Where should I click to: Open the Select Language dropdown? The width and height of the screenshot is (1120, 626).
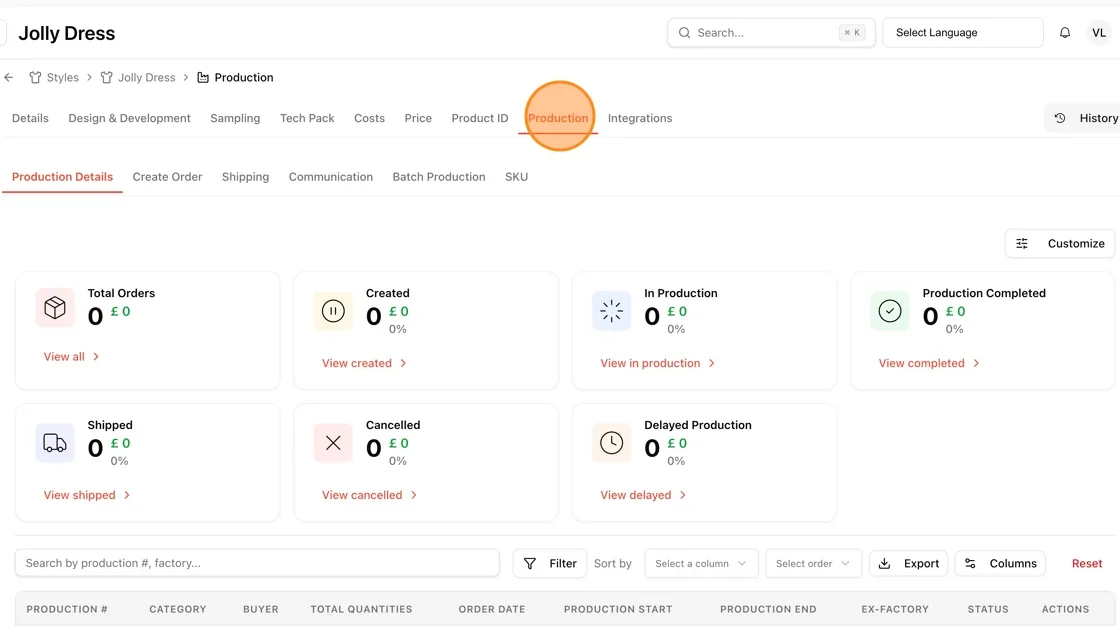[x=962, y=33]
